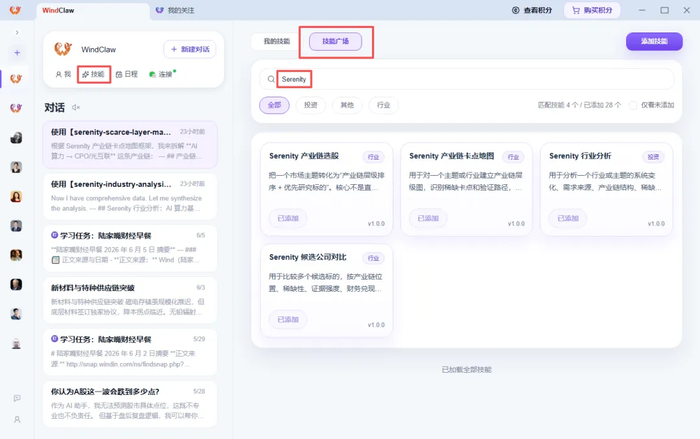Expand the left sidebar with the chevron arrow

17,32
